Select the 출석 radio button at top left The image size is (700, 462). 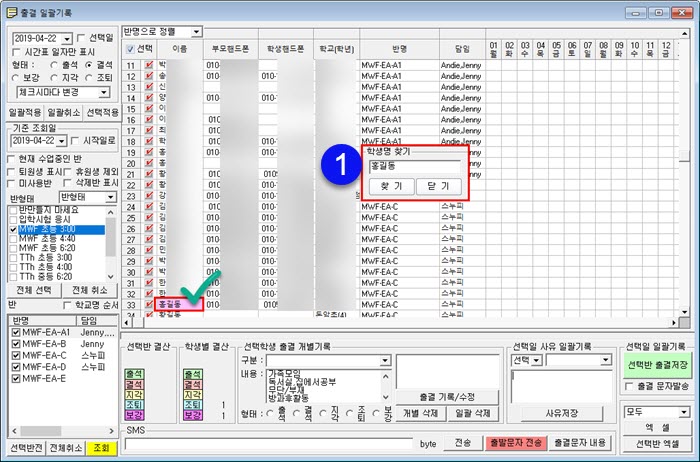(x=54, y=65)
